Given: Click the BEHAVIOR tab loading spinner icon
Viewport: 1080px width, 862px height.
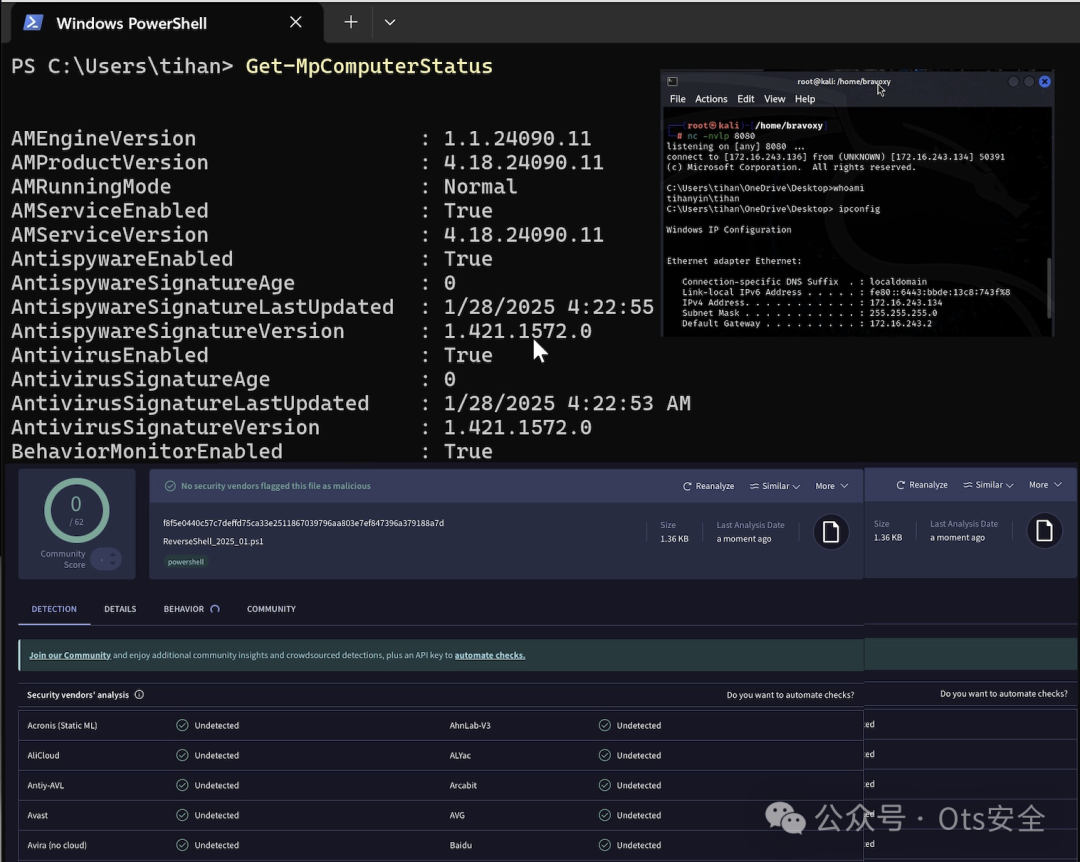Looking at the screenshot, I should pyautogui.click(x=215, y=609).
